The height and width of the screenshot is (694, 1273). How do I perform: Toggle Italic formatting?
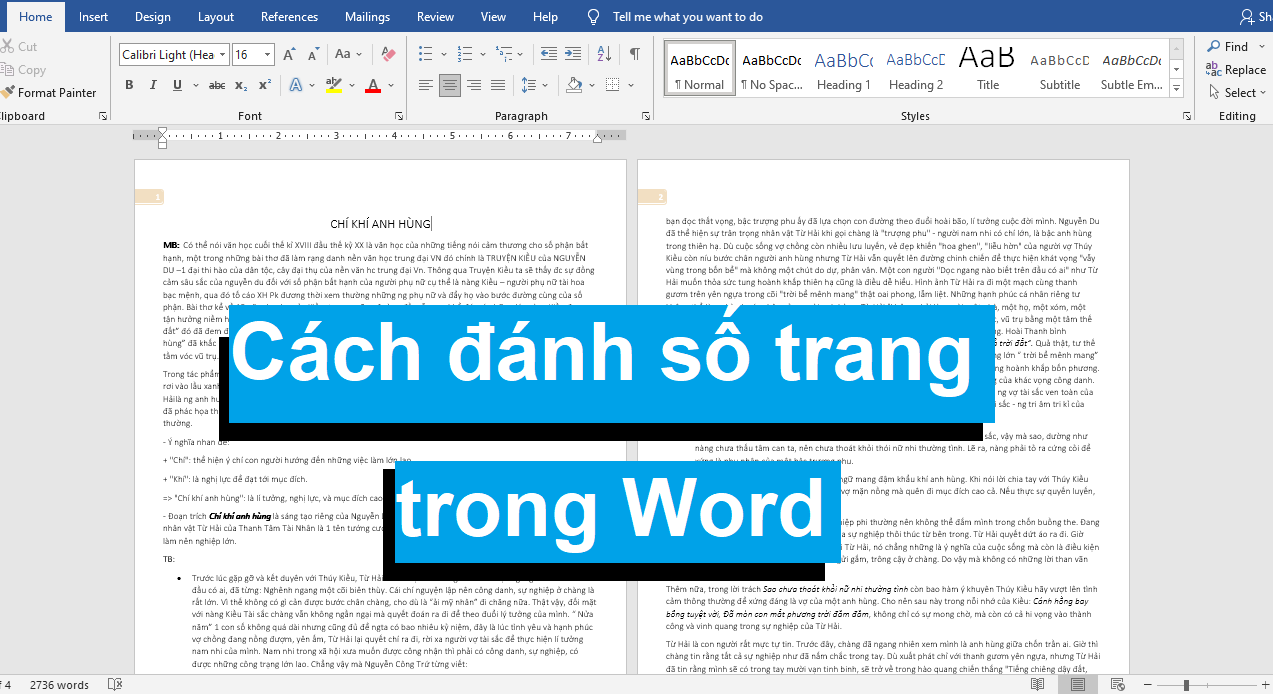pyautogui.click(x=152, y=85)
